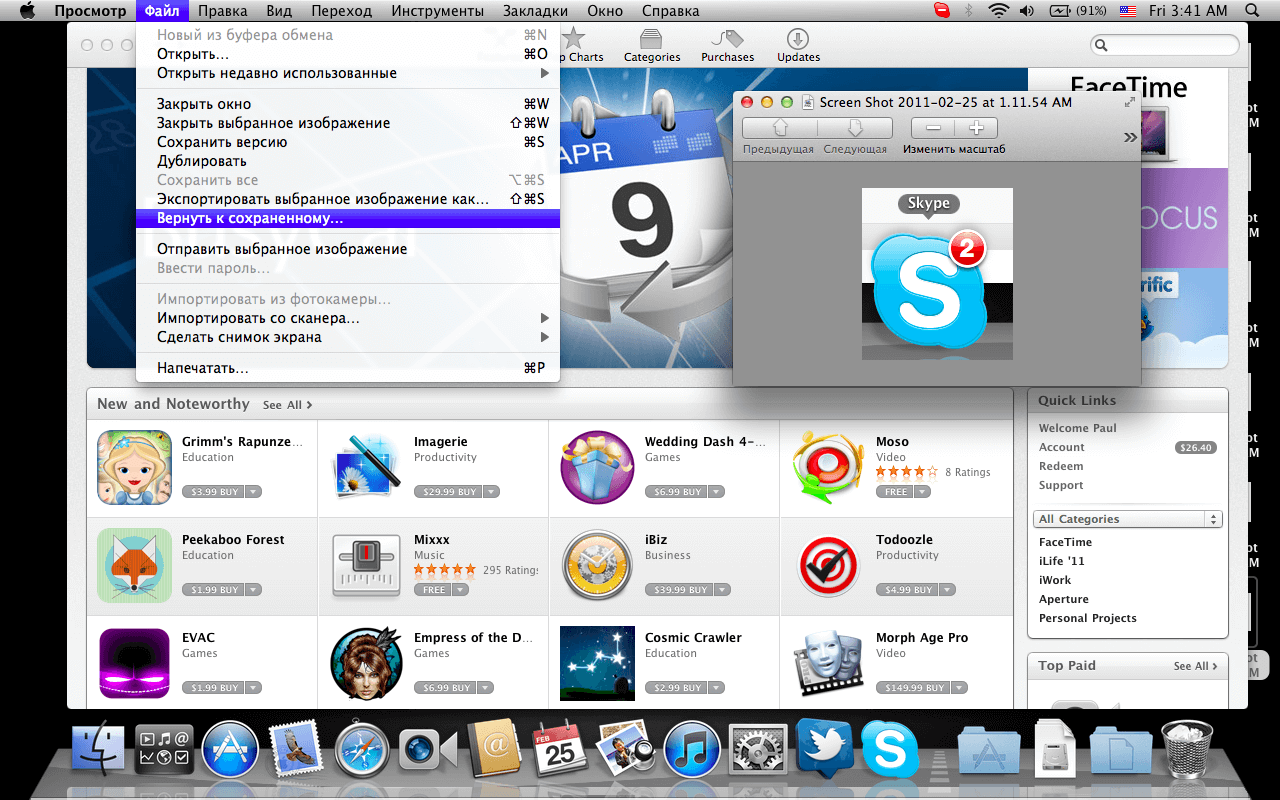Choose Вернуть к сохраненному menu item
The width and height of the screenshot is (1280, 800).
348,218
